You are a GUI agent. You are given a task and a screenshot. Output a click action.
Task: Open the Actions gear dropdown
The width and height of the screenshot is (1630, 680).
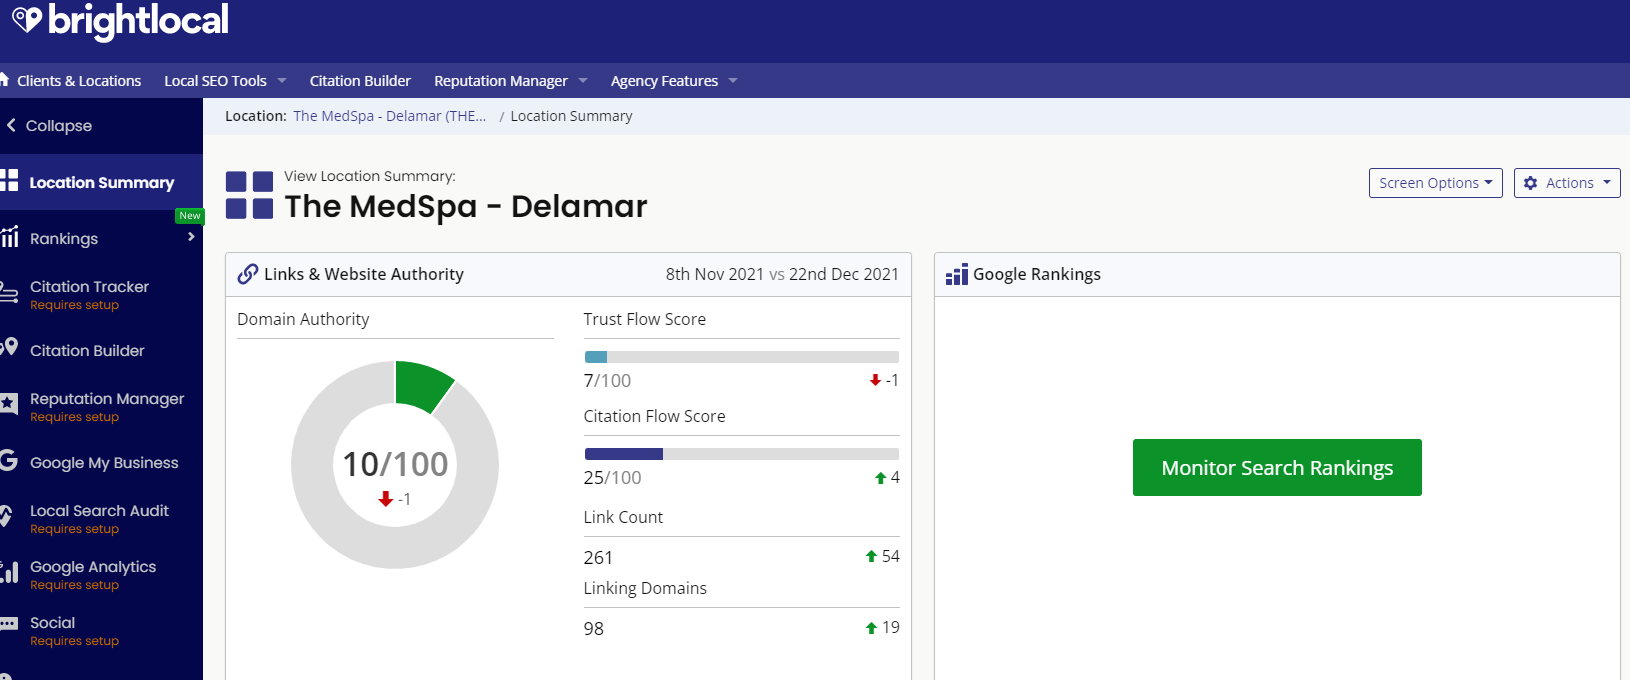1567,183
